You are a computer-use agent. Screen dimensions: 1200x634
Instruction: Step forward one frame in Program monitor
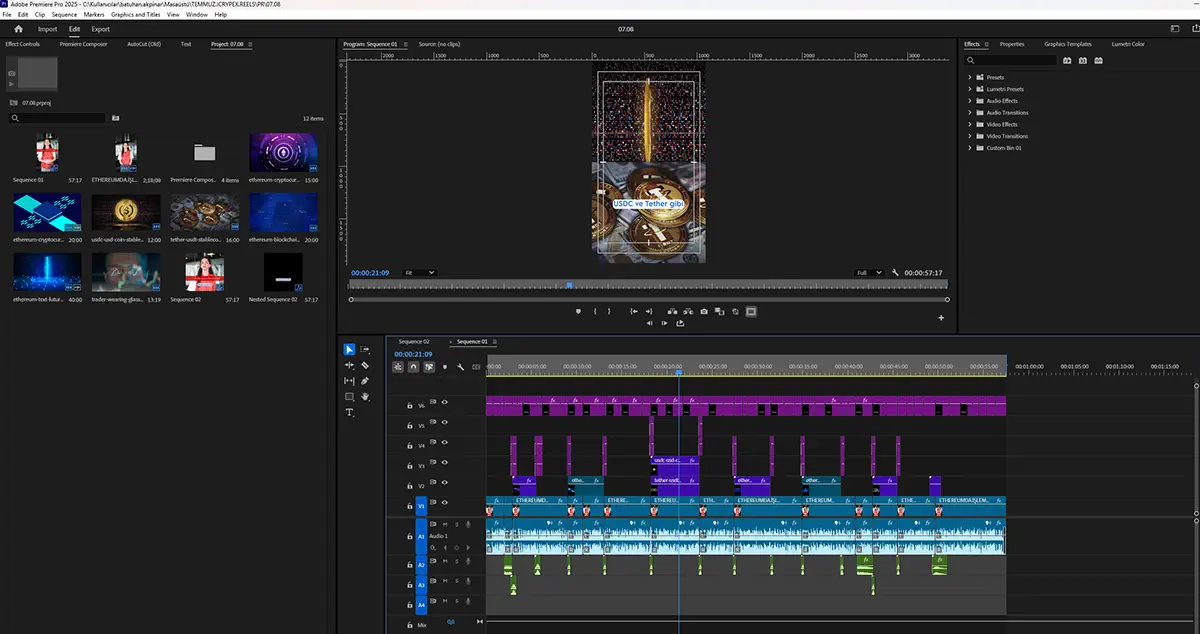[x=665, y=323]
